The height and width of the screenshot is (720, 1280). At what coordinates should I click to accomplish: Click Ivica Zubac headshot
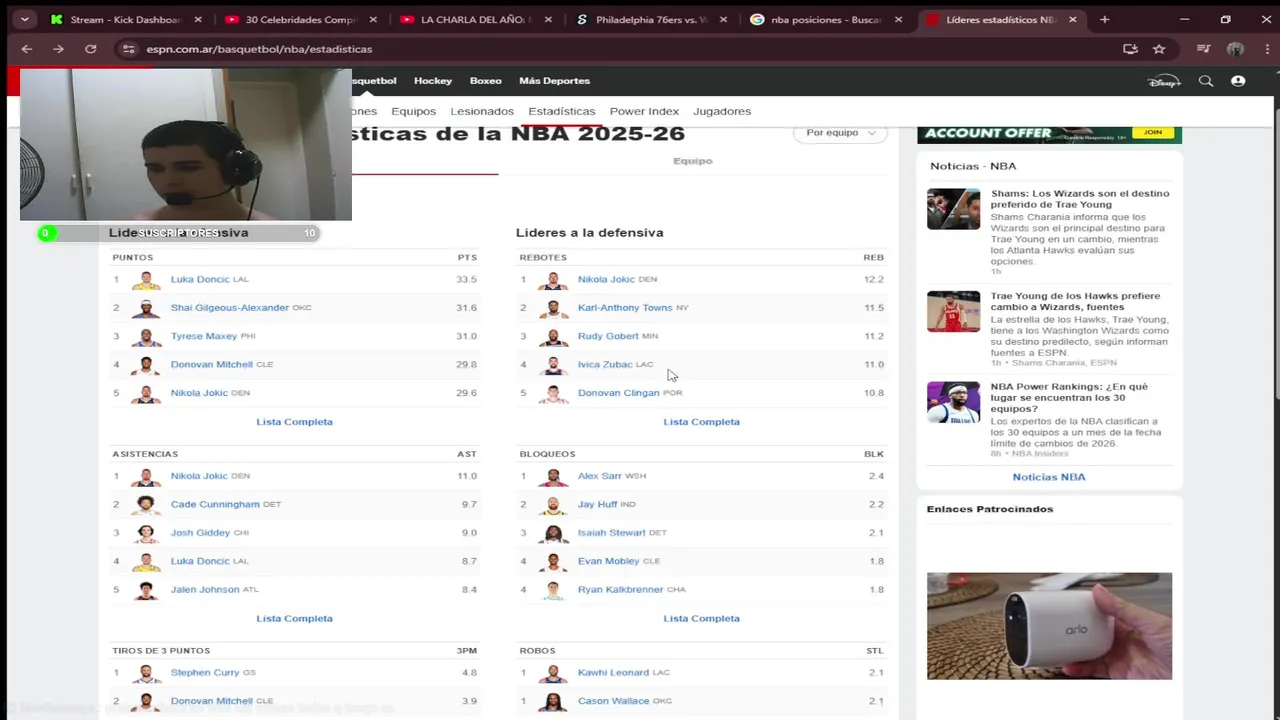tap(553, 365)
